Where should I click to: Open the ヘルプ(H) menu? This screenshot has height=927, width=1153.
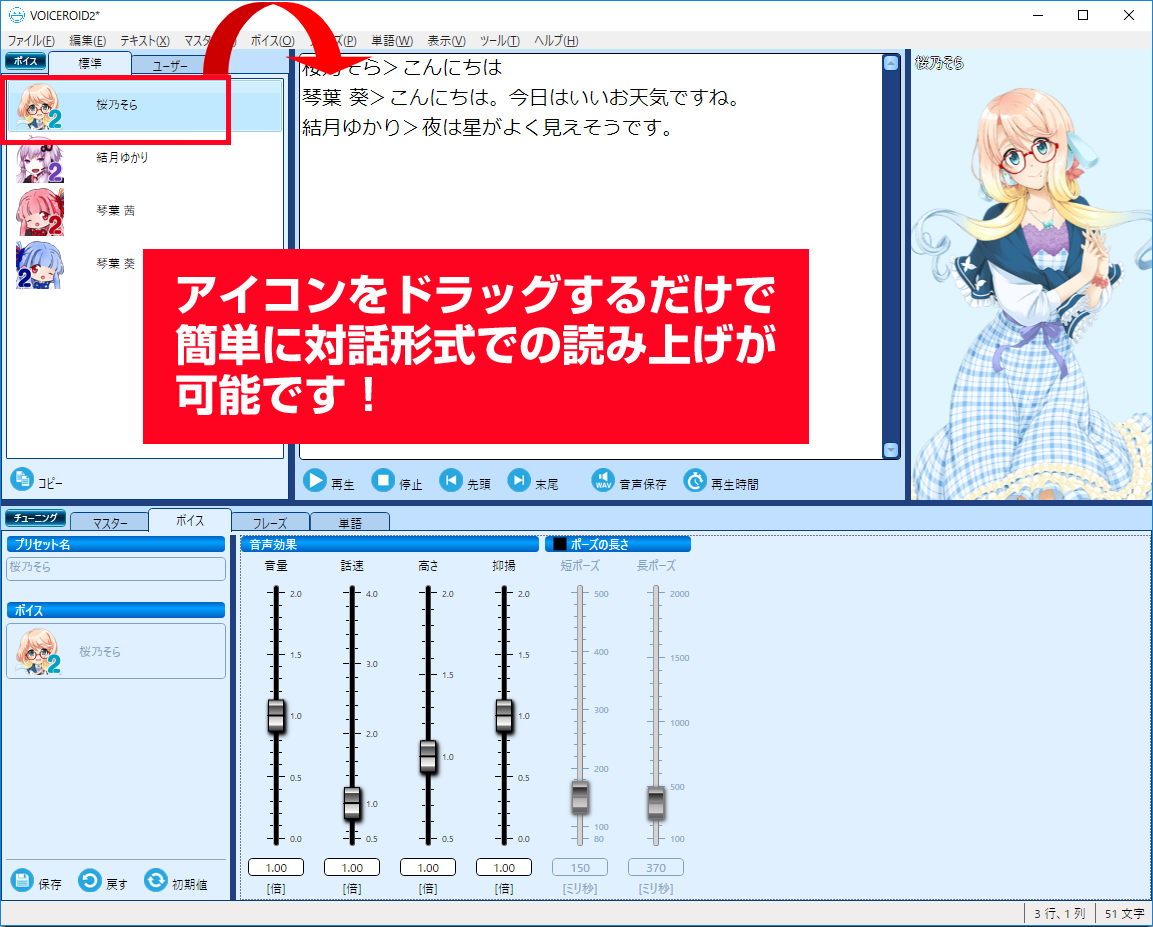[556, 40]
